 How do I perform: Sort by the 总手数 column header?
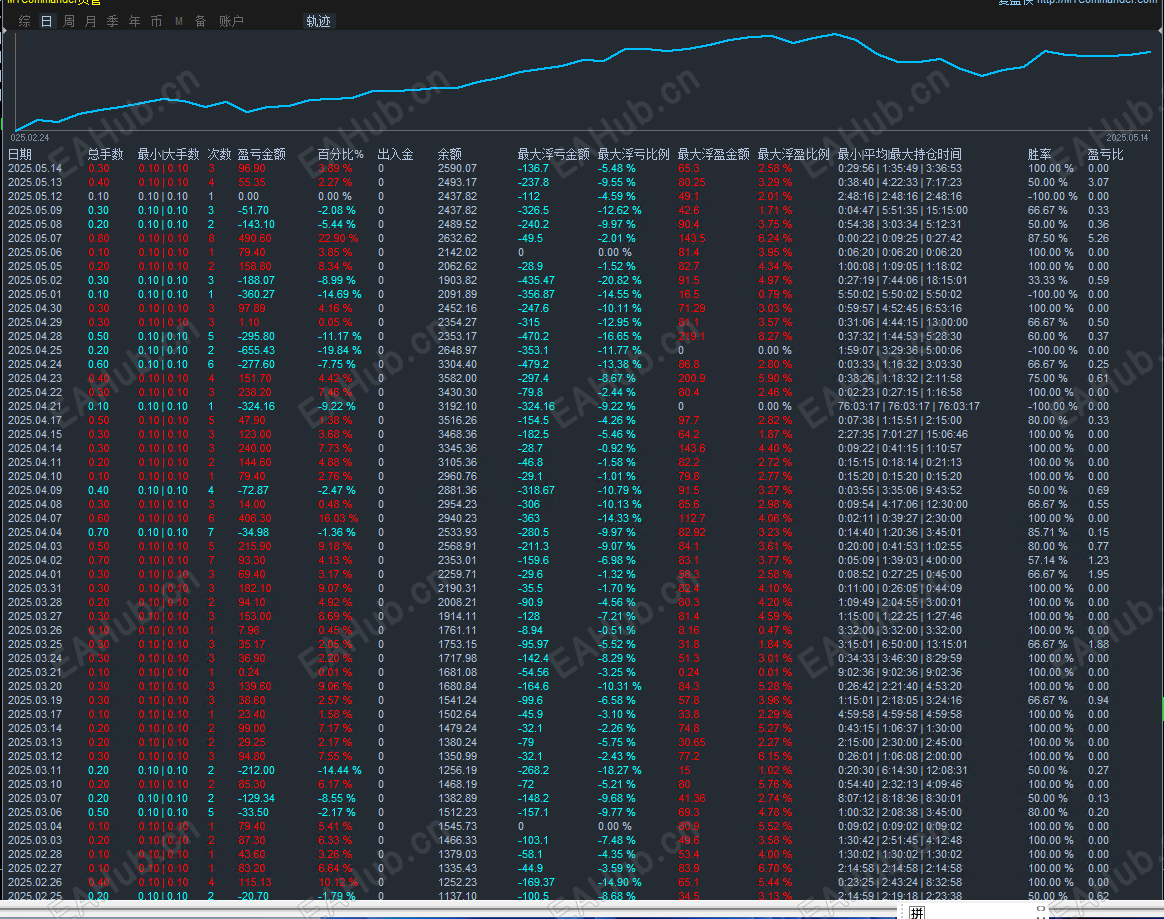105,154
